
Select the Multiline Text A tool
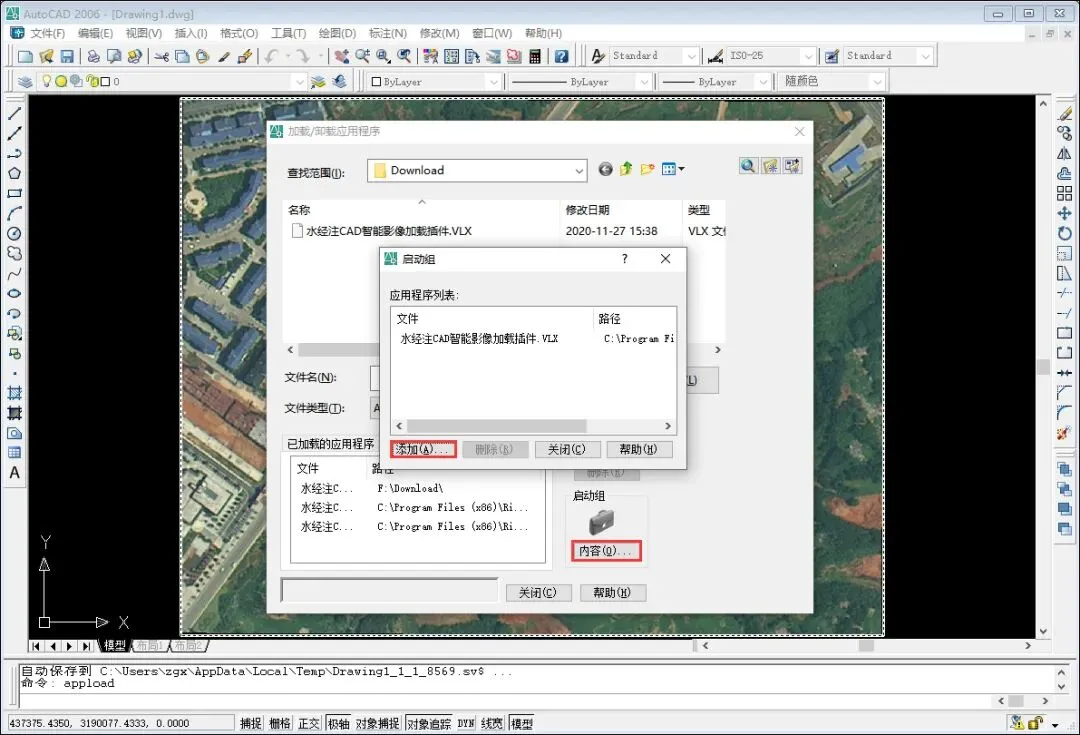click(14, 473)
